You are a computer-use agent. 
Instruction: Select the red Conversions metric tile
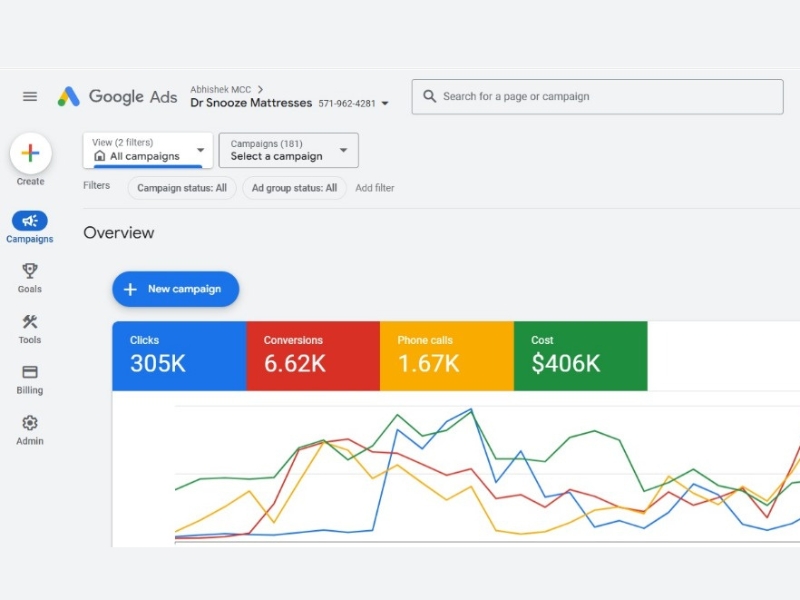[313, 356]
